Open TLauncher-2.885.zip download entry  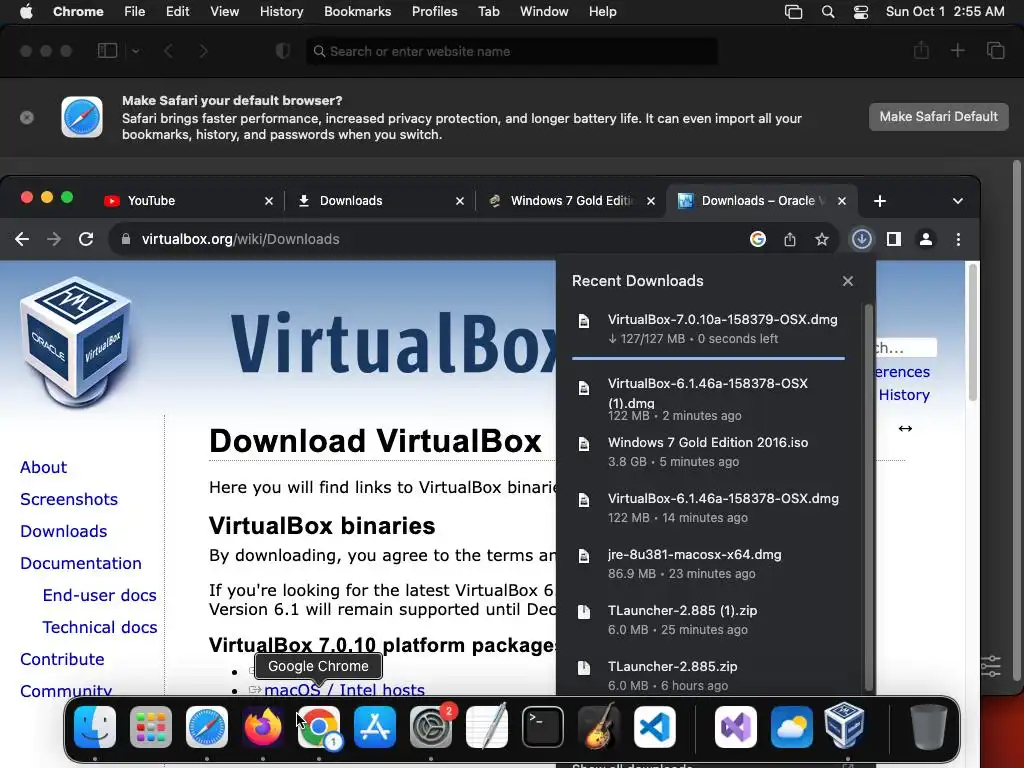click(x=709, y=676)
